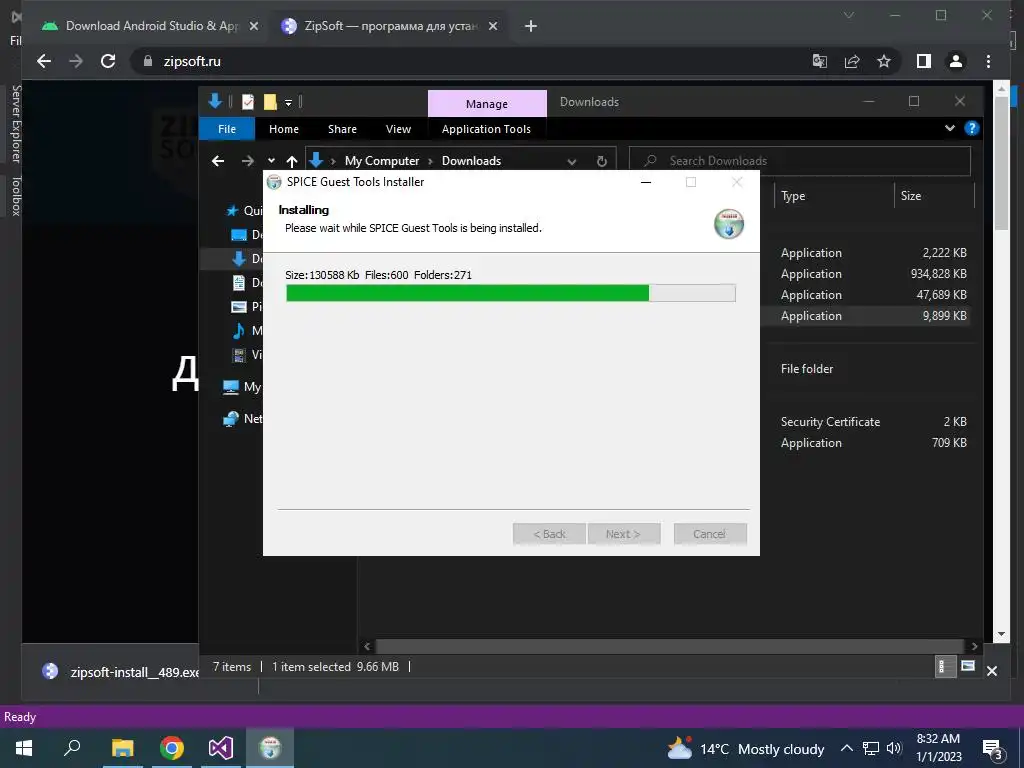The image size is (1024, 768).
Task: Refresh the Downloads folder view
Action: coord(601,161)
